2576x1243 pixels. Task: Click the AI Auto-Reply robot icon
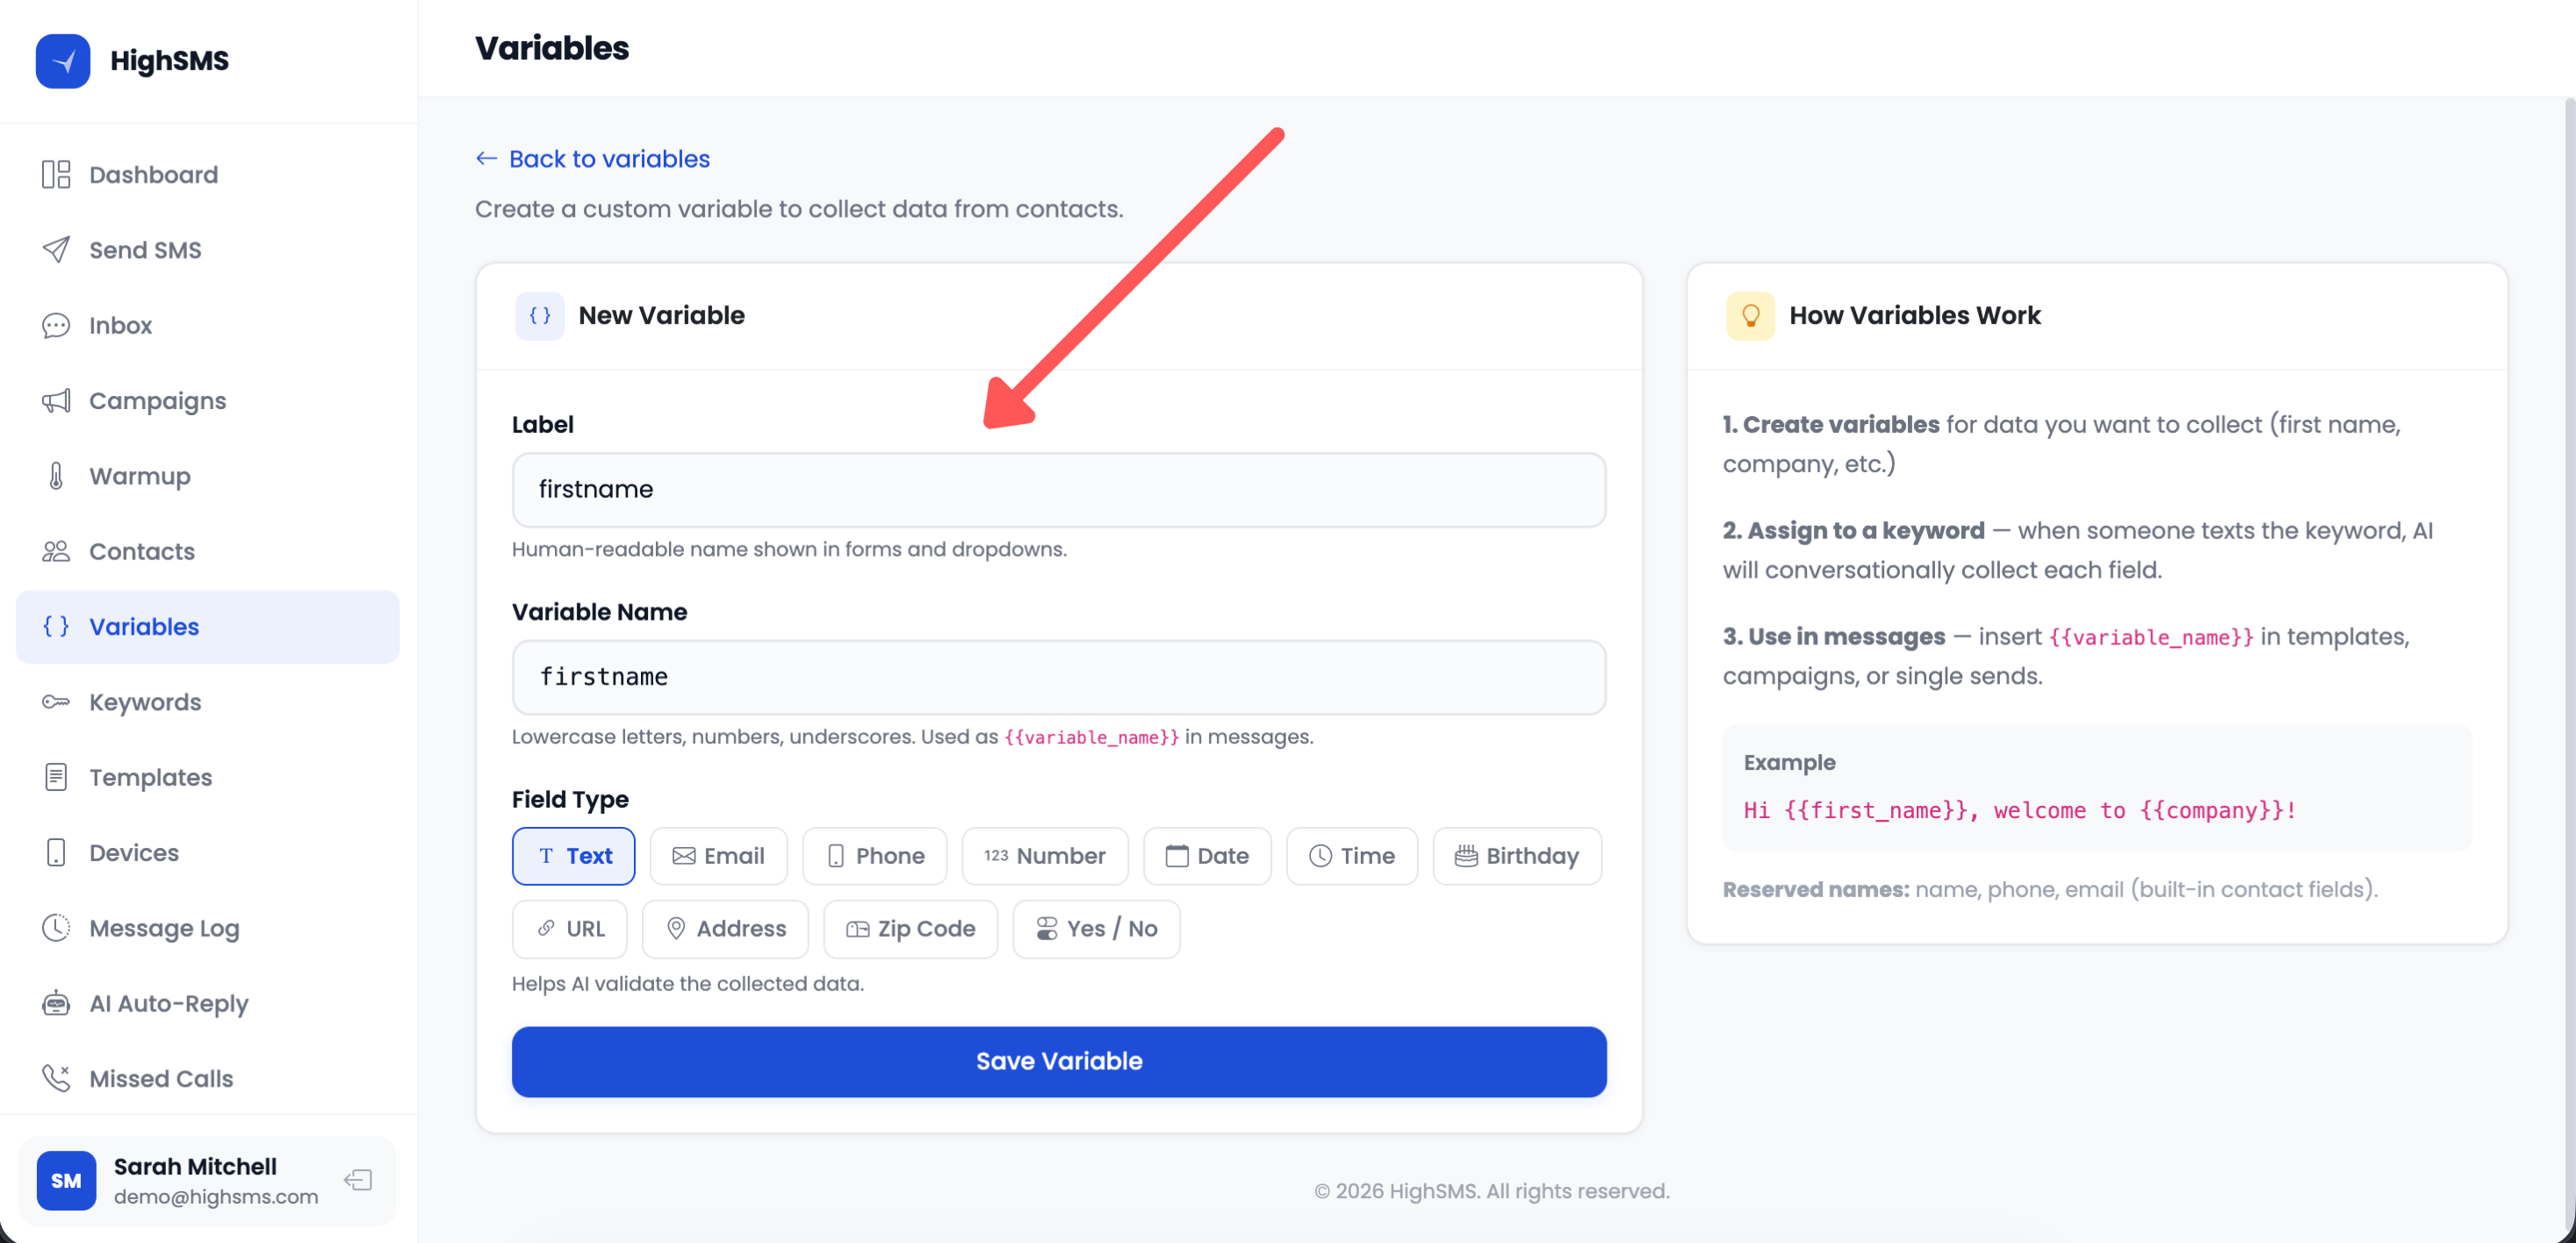click(x=56, y=1003)
